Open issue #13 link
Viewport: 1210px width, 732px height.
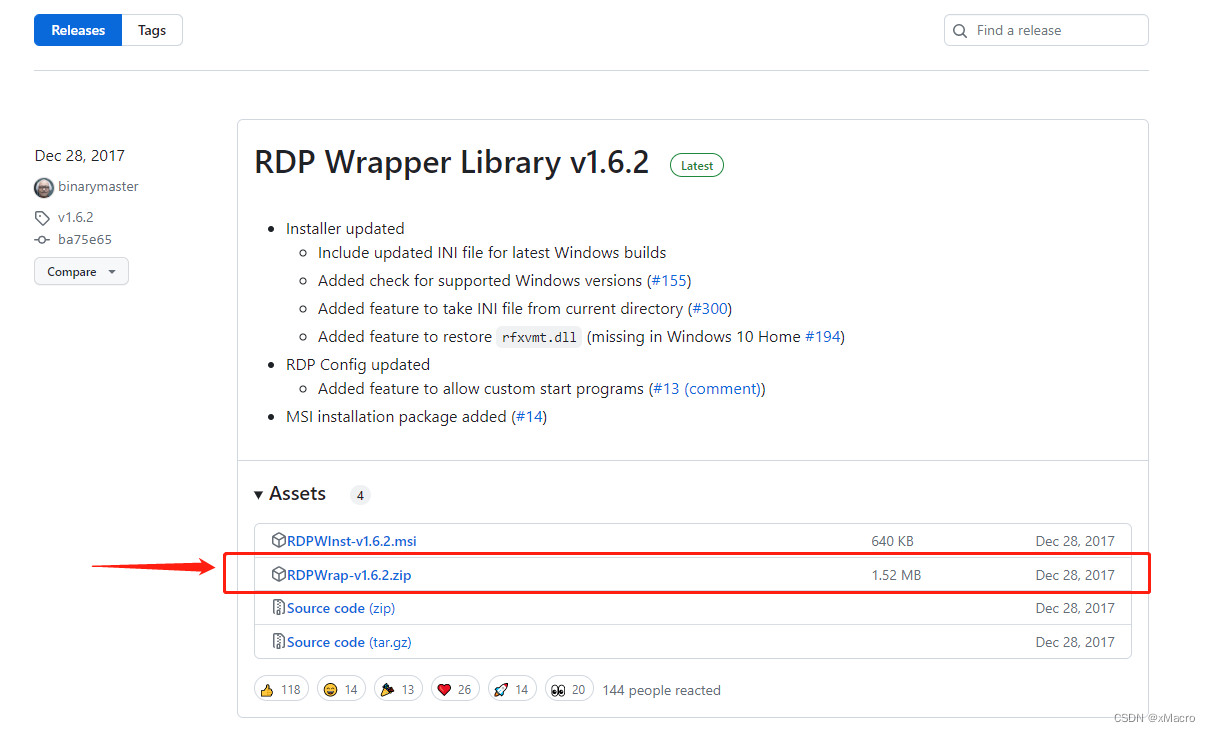click(x=666, y=389)
